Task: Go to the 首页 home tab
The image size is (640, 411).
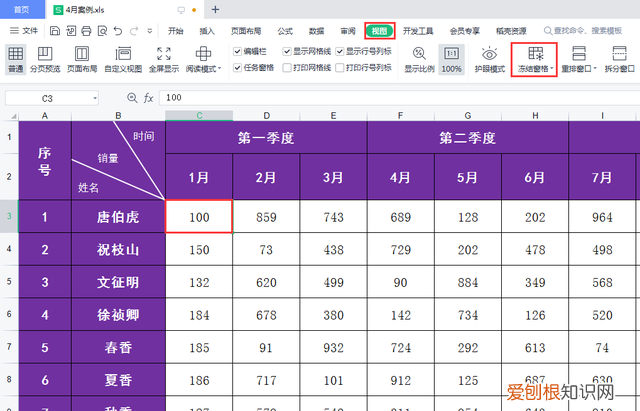Action: tap(22, 9)
